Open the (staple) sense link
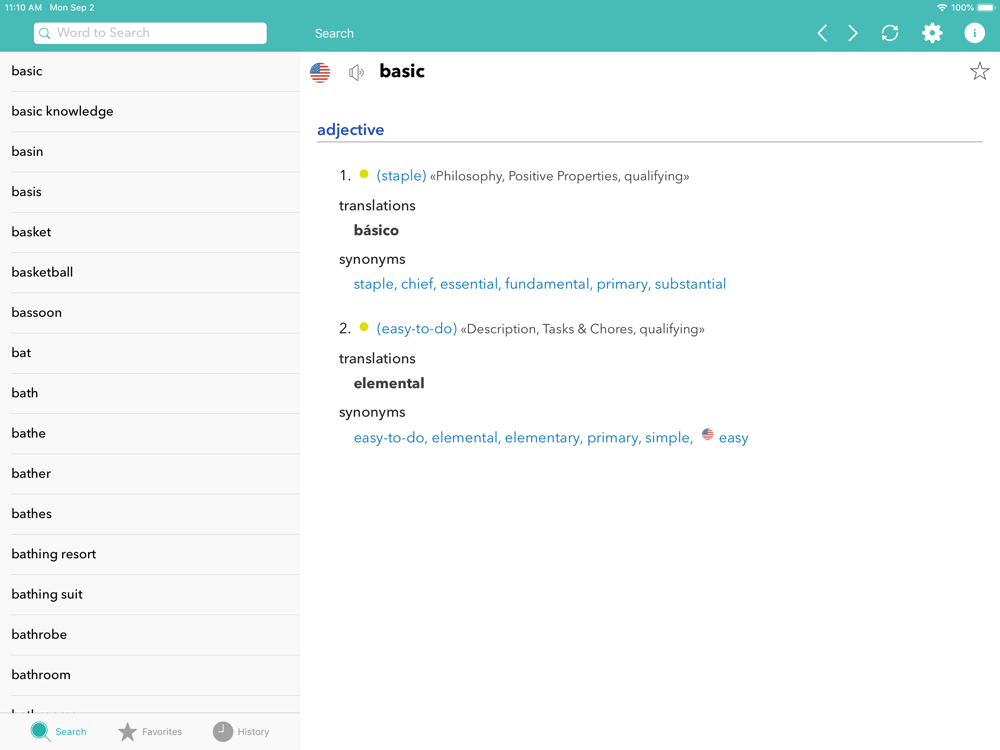Screen dimensions: 1000x750 click(401, 175)
